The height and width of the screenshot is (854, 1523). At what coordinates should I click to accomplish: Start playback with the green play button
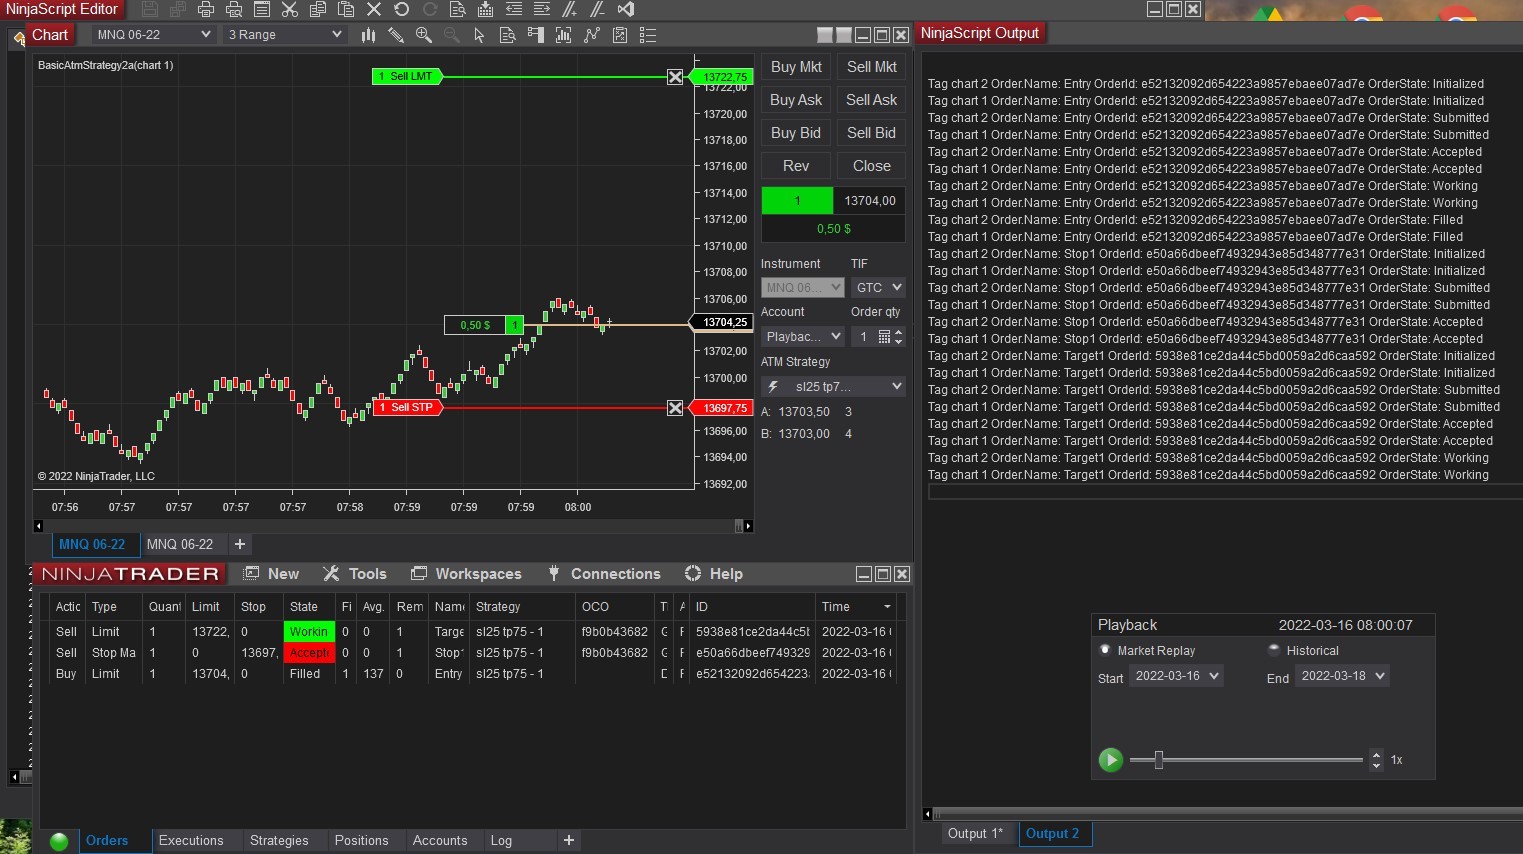(x=1110, y=760)
